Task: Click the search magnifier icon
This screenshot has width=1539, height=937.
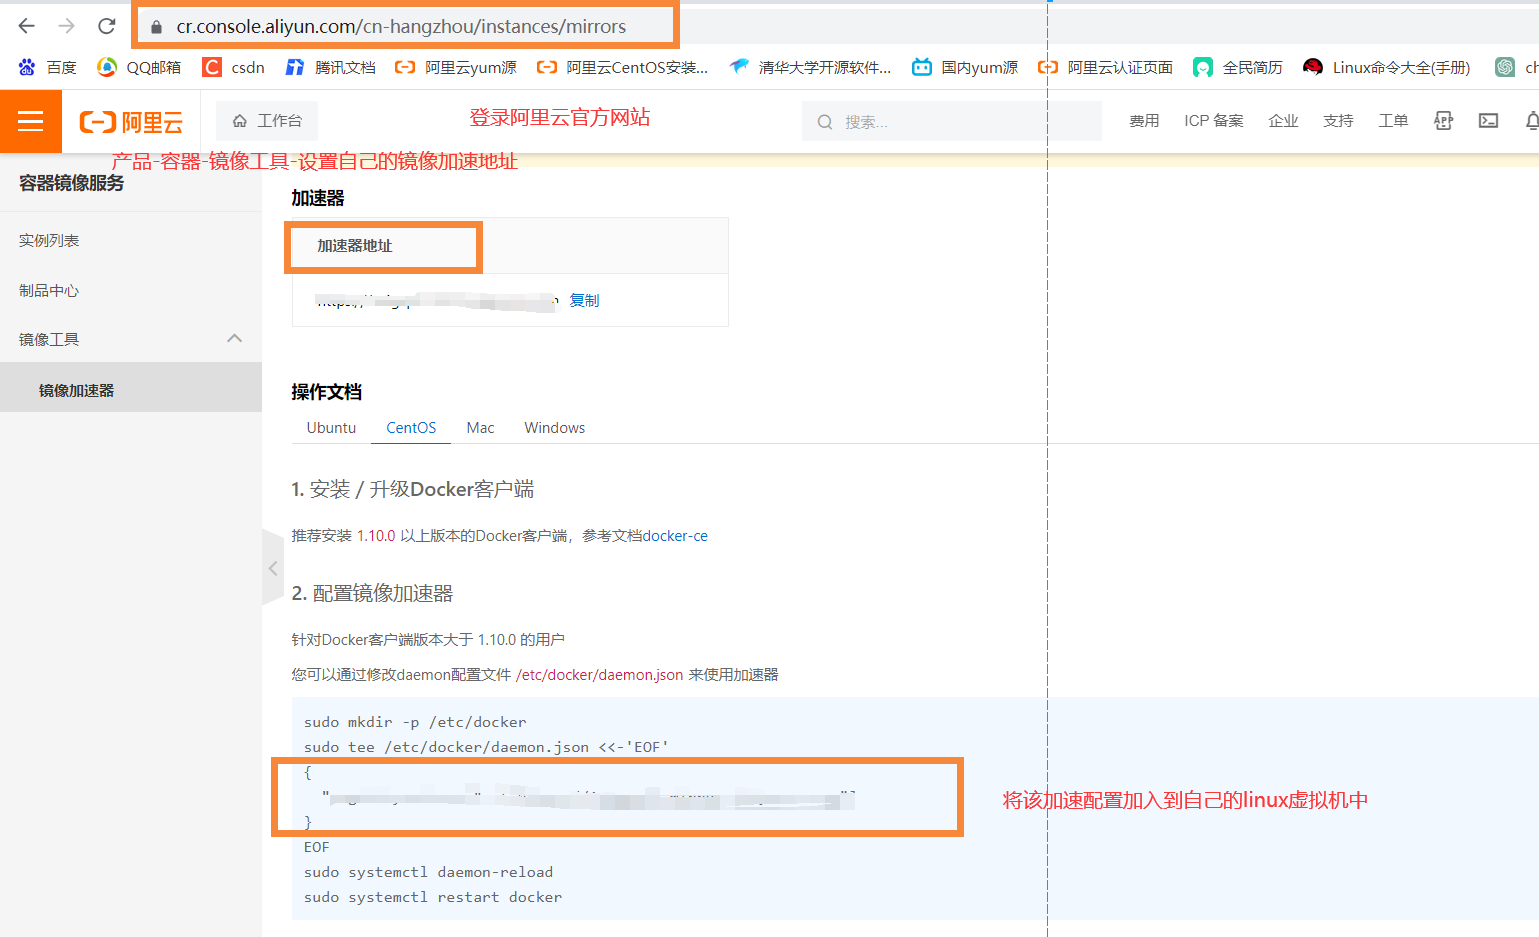Action: 825,122
